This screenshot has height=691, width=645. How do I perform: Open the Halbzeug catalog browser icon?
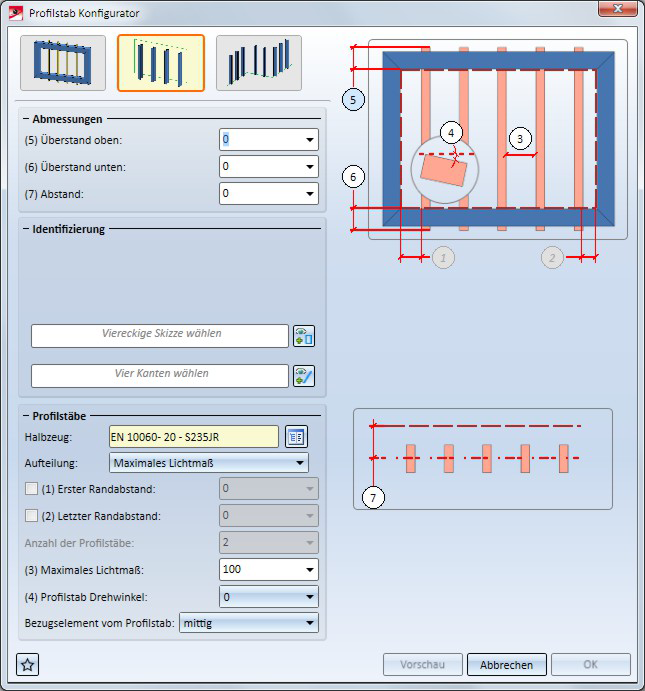click(x=297, y=437)
